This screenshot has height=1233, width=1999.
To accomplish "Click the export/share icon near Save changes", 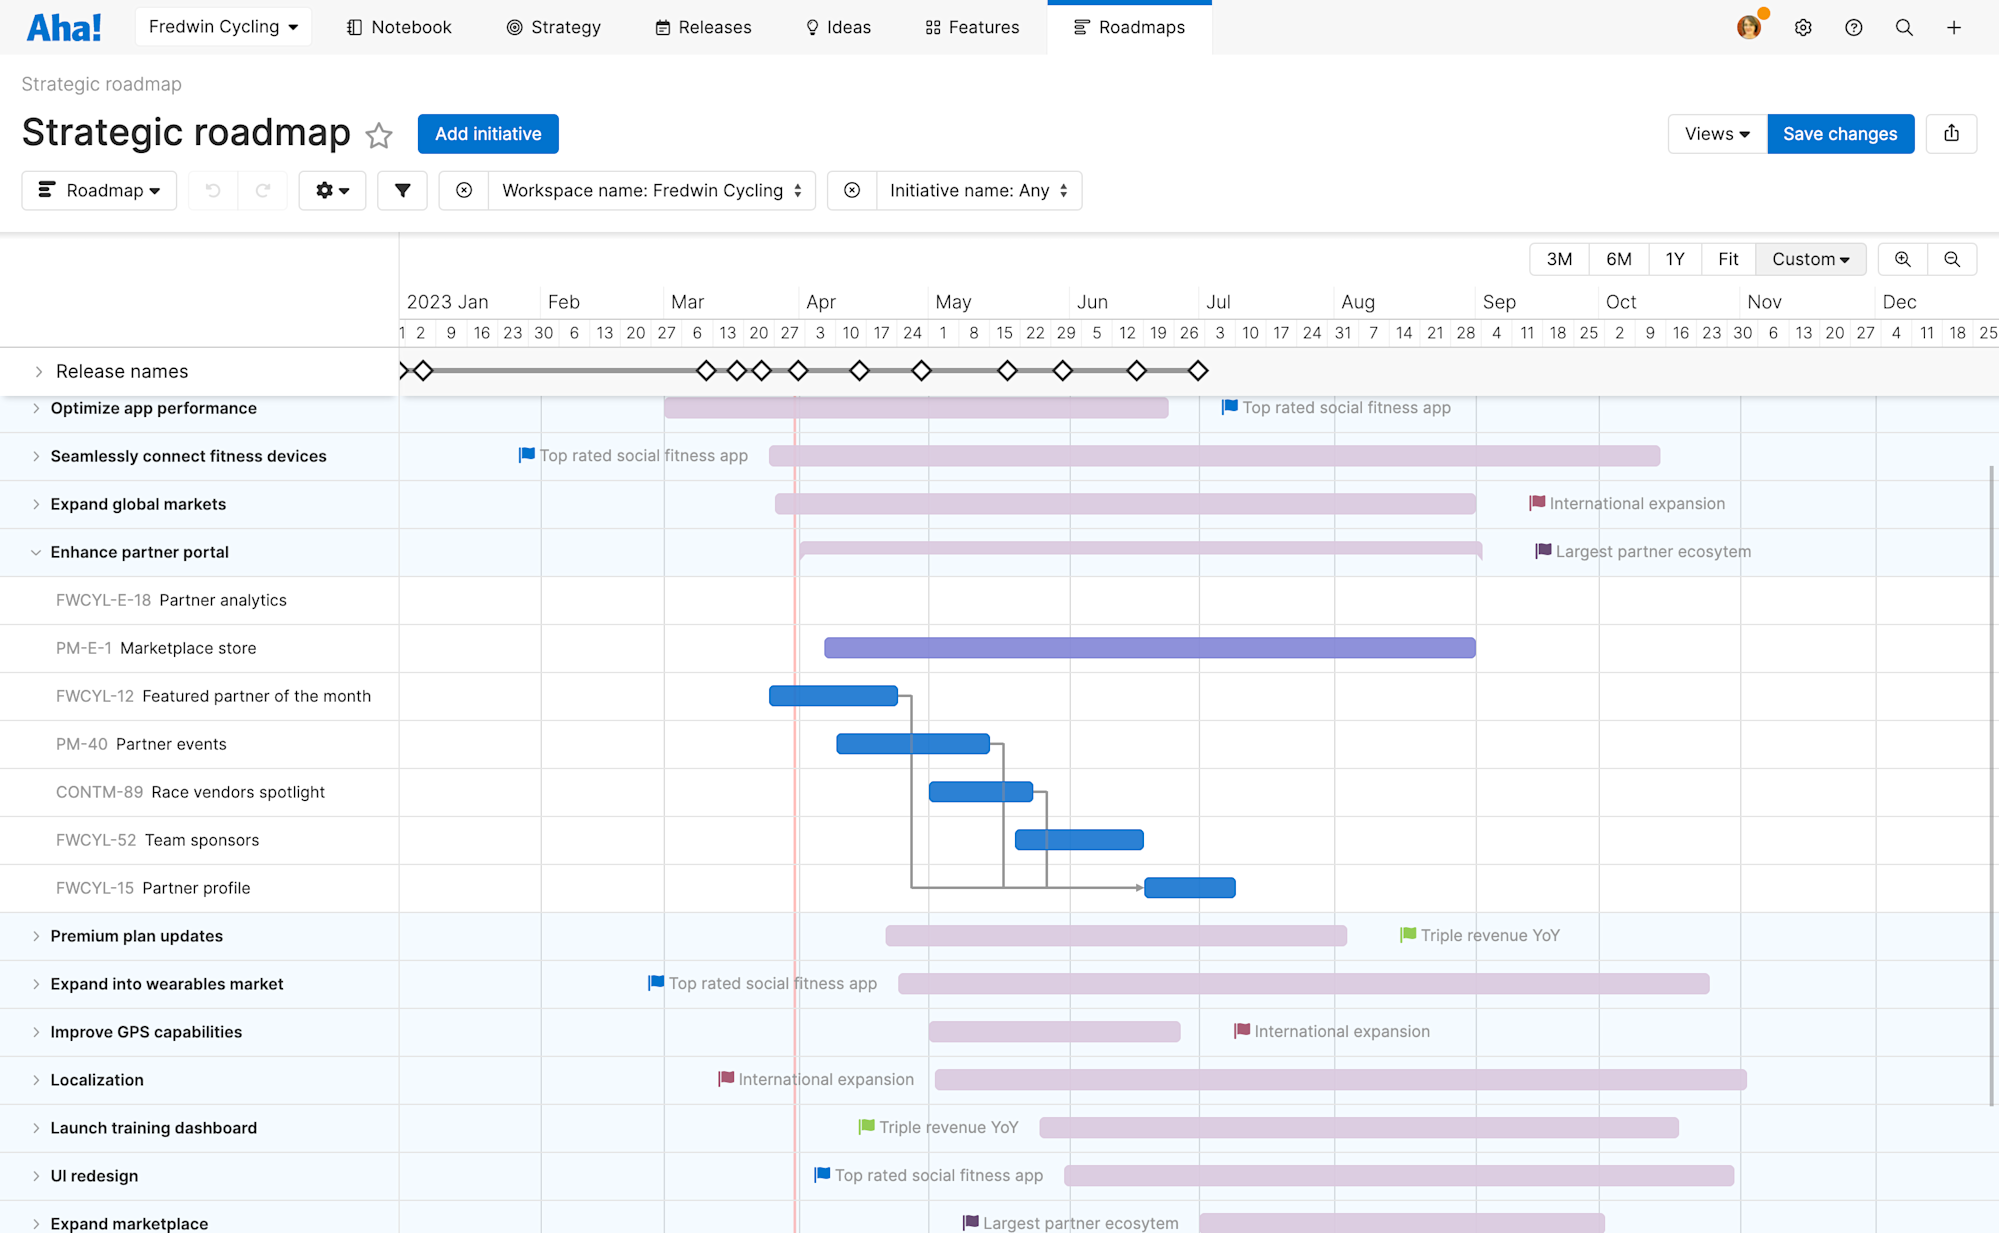I will [x=1951, y=133].
